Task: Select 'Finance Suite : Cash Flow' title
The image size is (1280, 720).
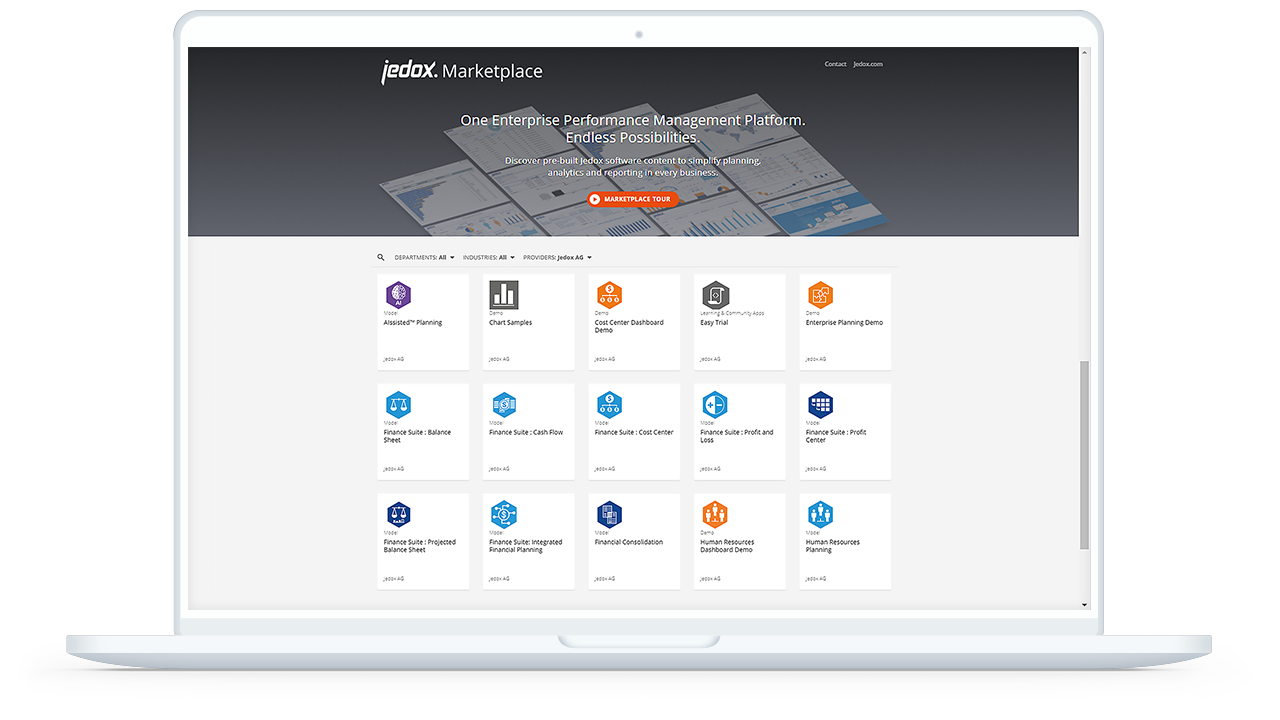Action: coord(526,433)
